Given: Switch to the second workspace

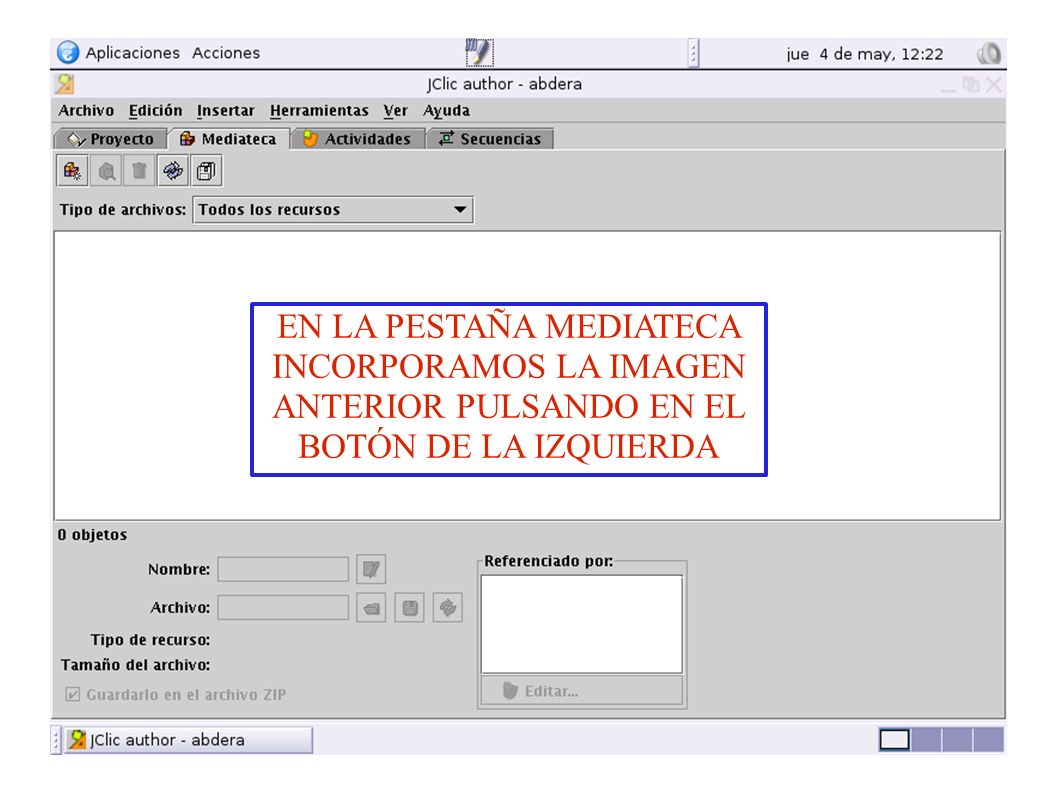Looking at the screenshot, I should [926, 740].
